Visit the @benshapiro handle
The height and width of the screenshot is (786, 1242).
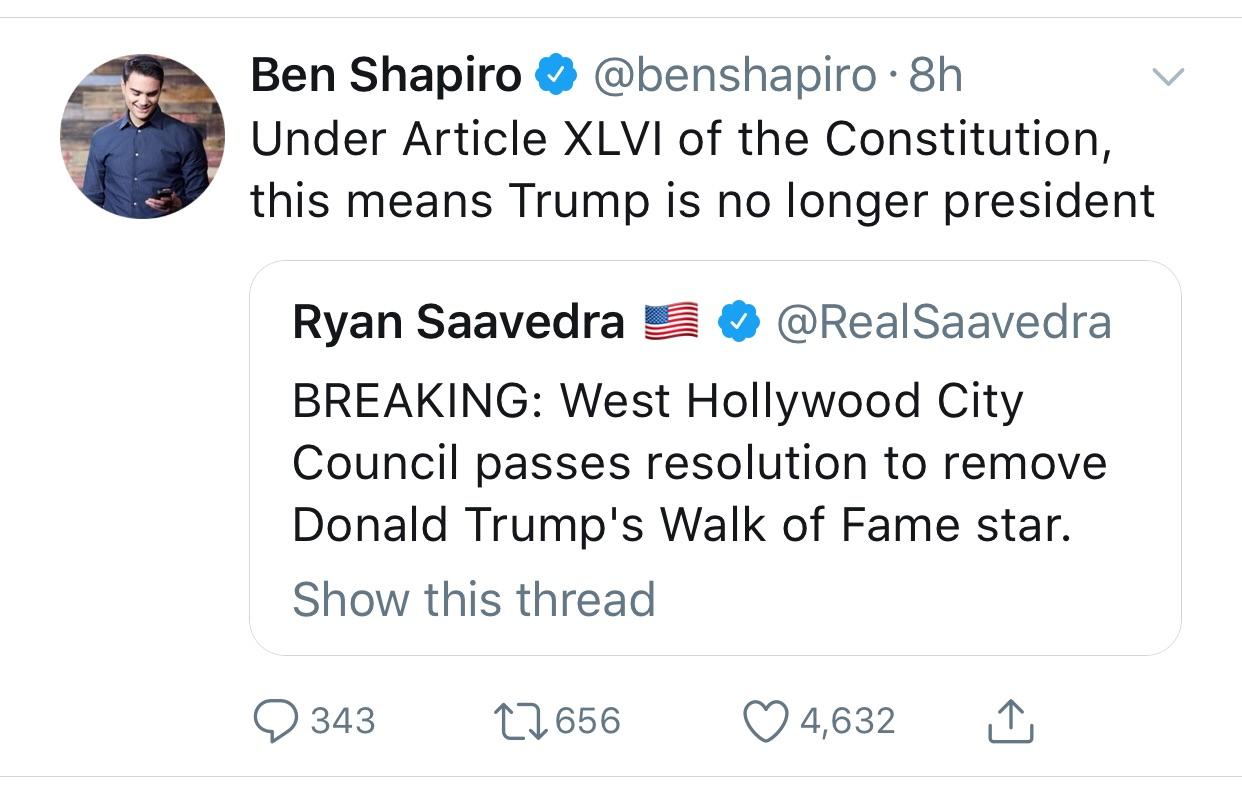(734, 76)
